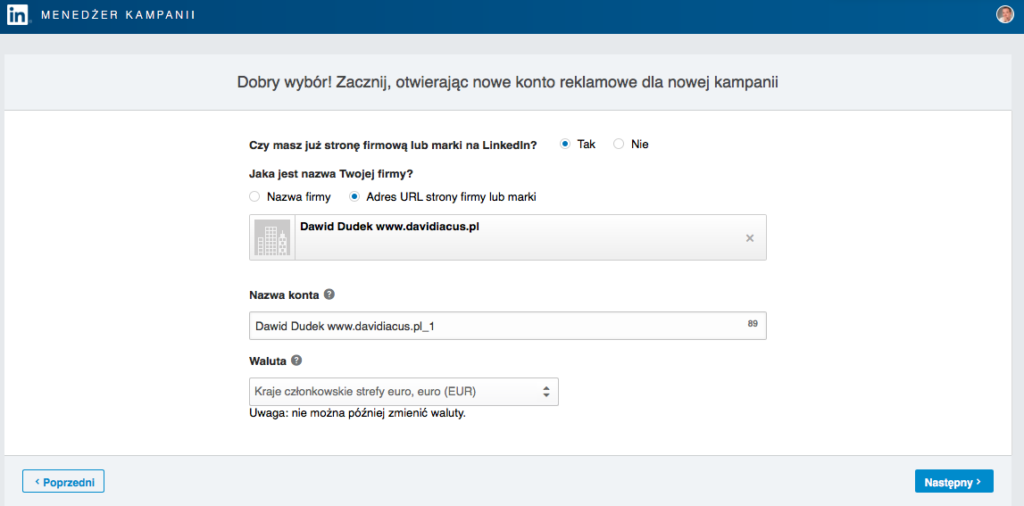Click the Menedżer Kampanii header title
This screenshot has height=506, width=1024.
tap(118, 16)
